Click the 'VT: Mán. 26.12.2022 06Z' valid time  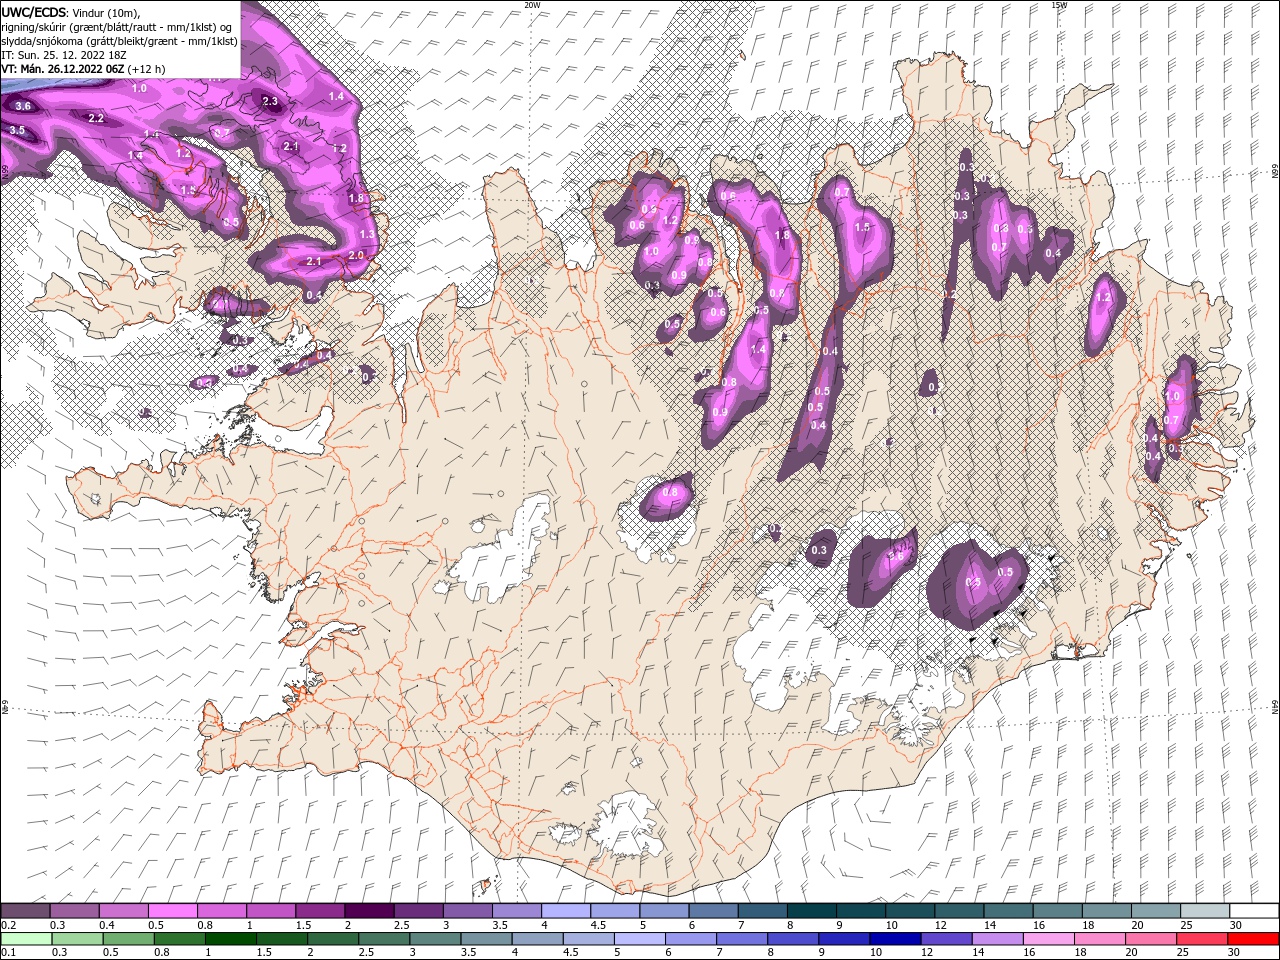pyautogui.click(x=61, y=69)
